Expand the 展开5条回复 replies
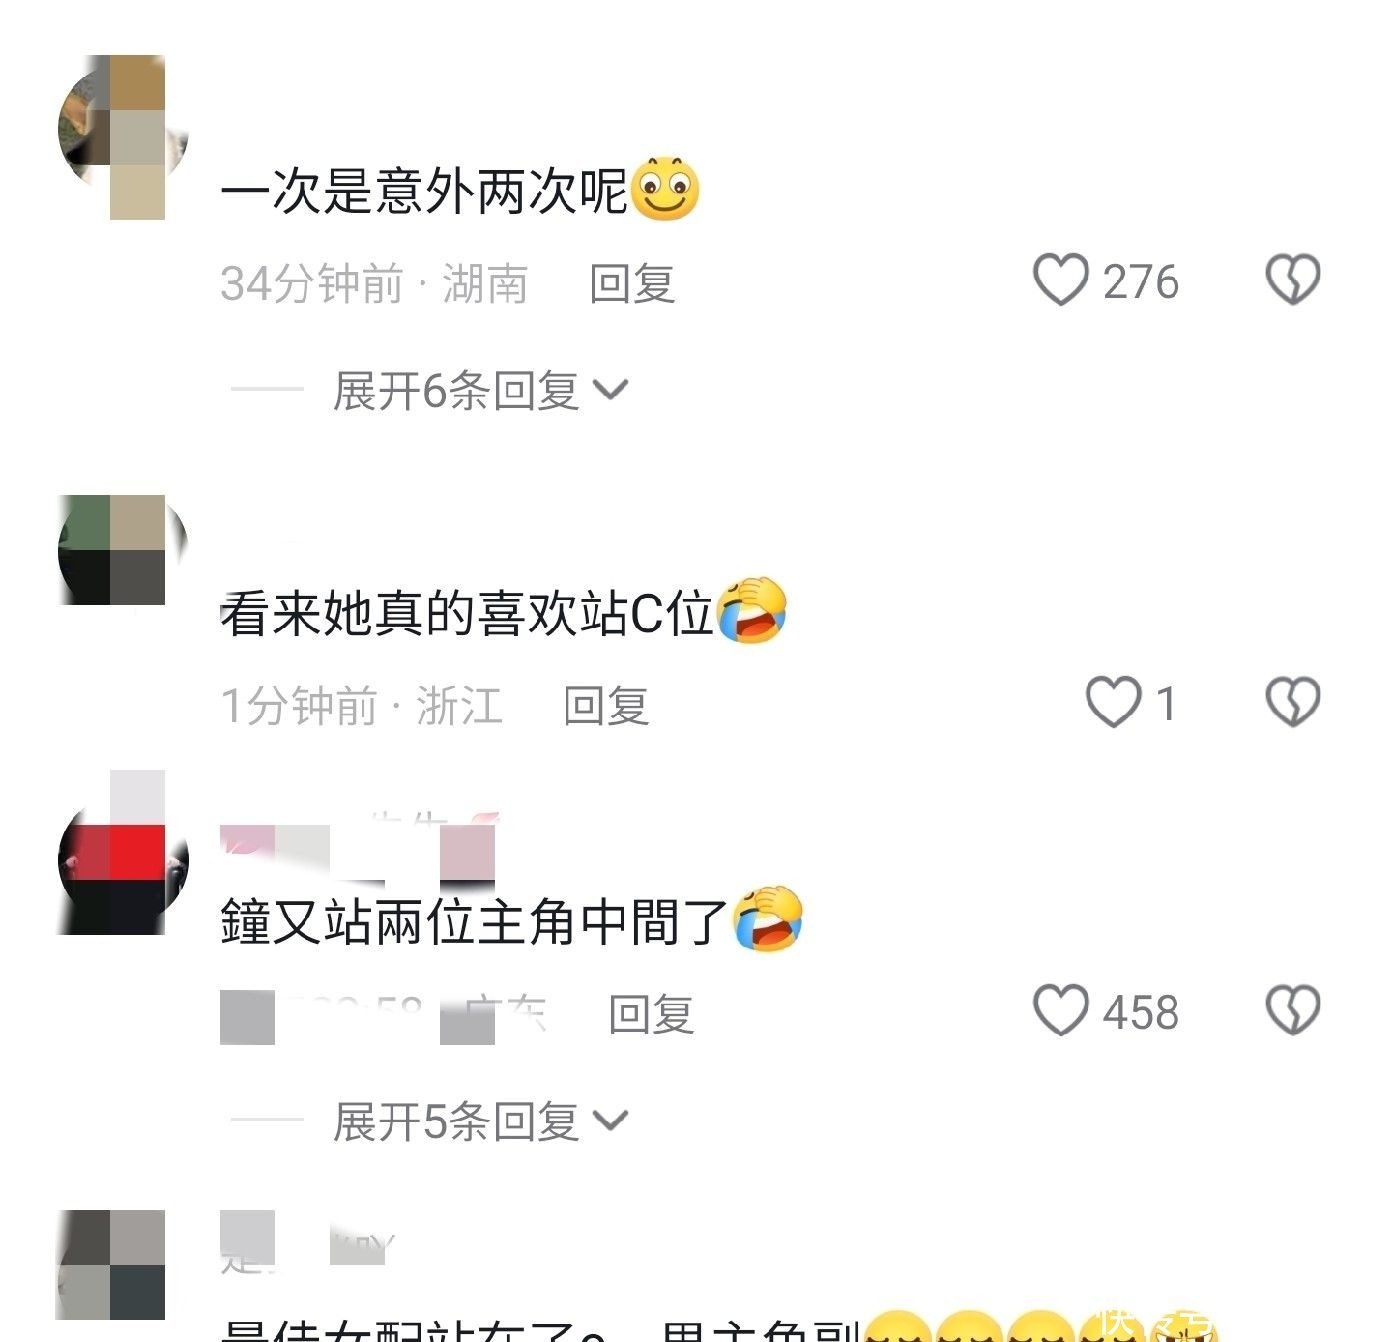The image size is (1392, 1342). pos(480,1121)
